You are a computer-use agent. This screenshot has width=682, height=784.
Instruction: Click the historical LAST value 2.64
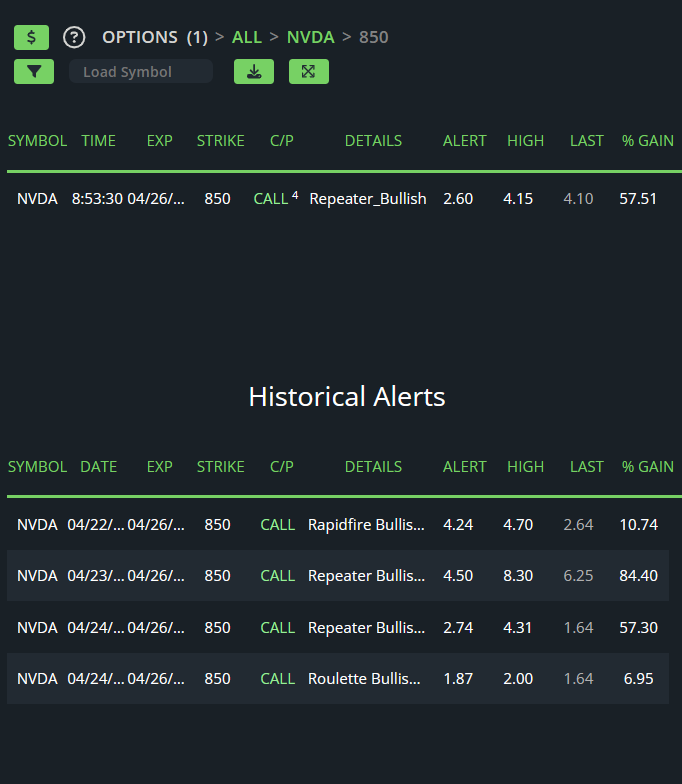coord(578,525)
